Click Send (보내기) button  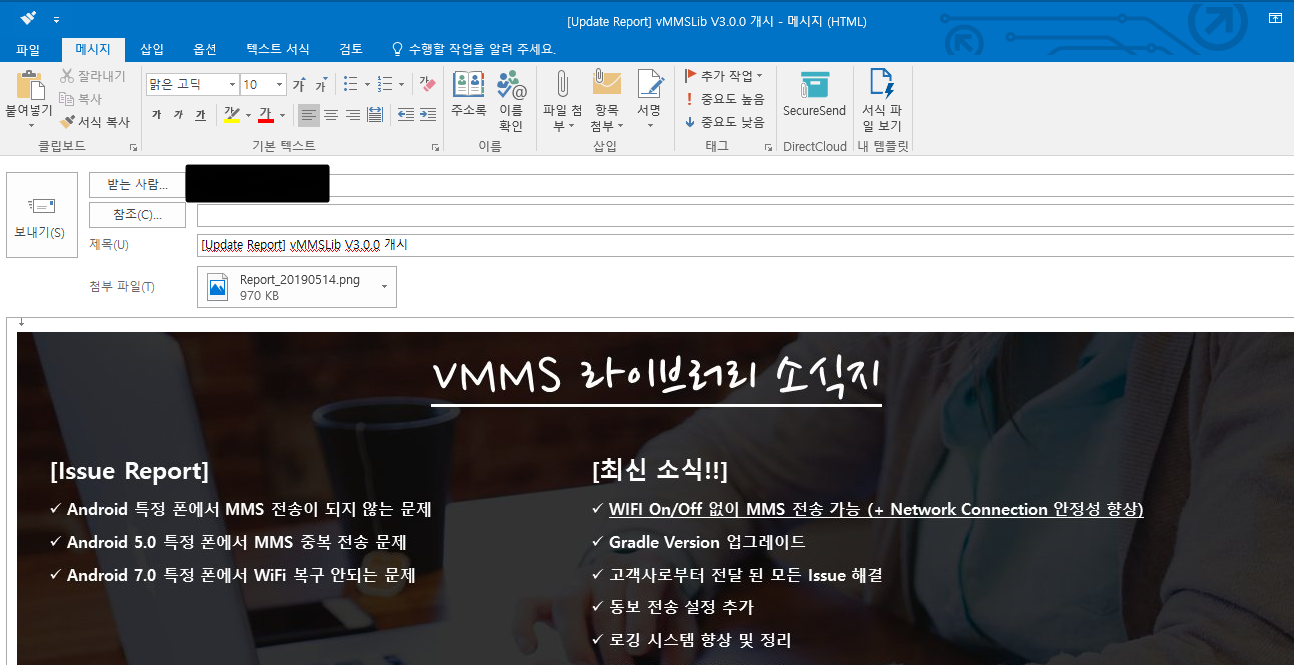tap(41, 215)
